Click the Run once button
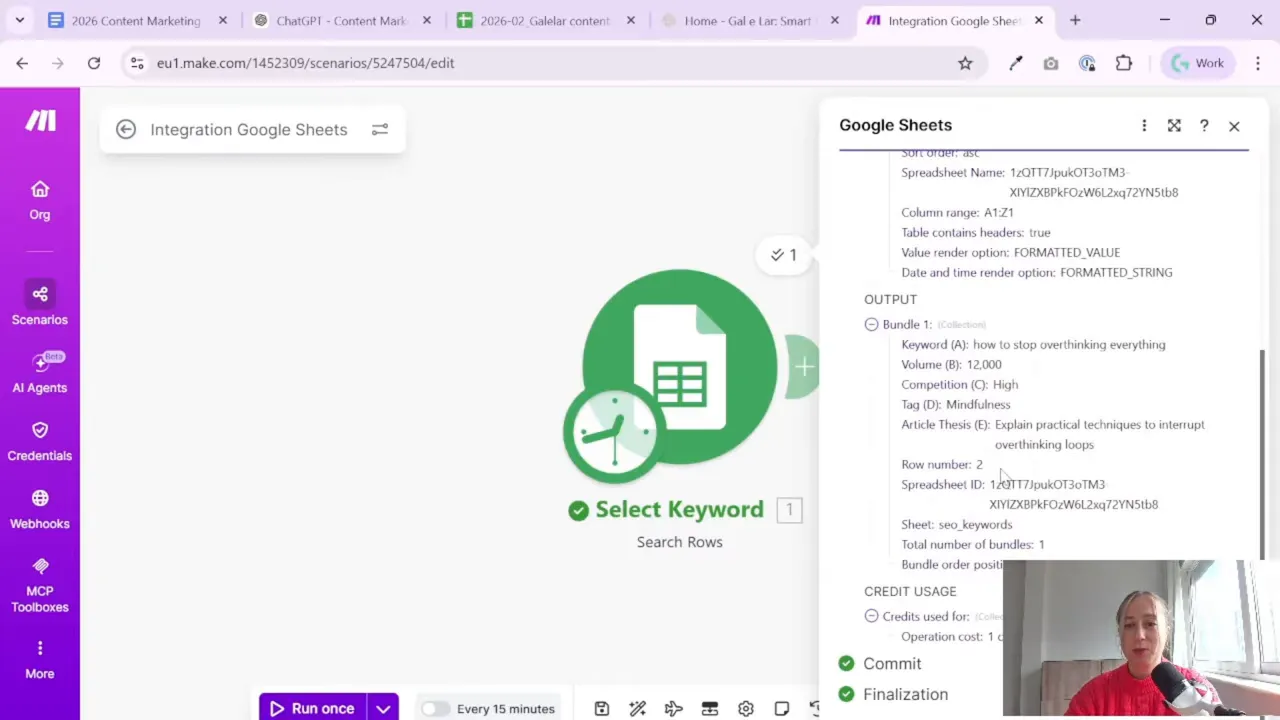1280x720 pixels. [x=313, y=708]
